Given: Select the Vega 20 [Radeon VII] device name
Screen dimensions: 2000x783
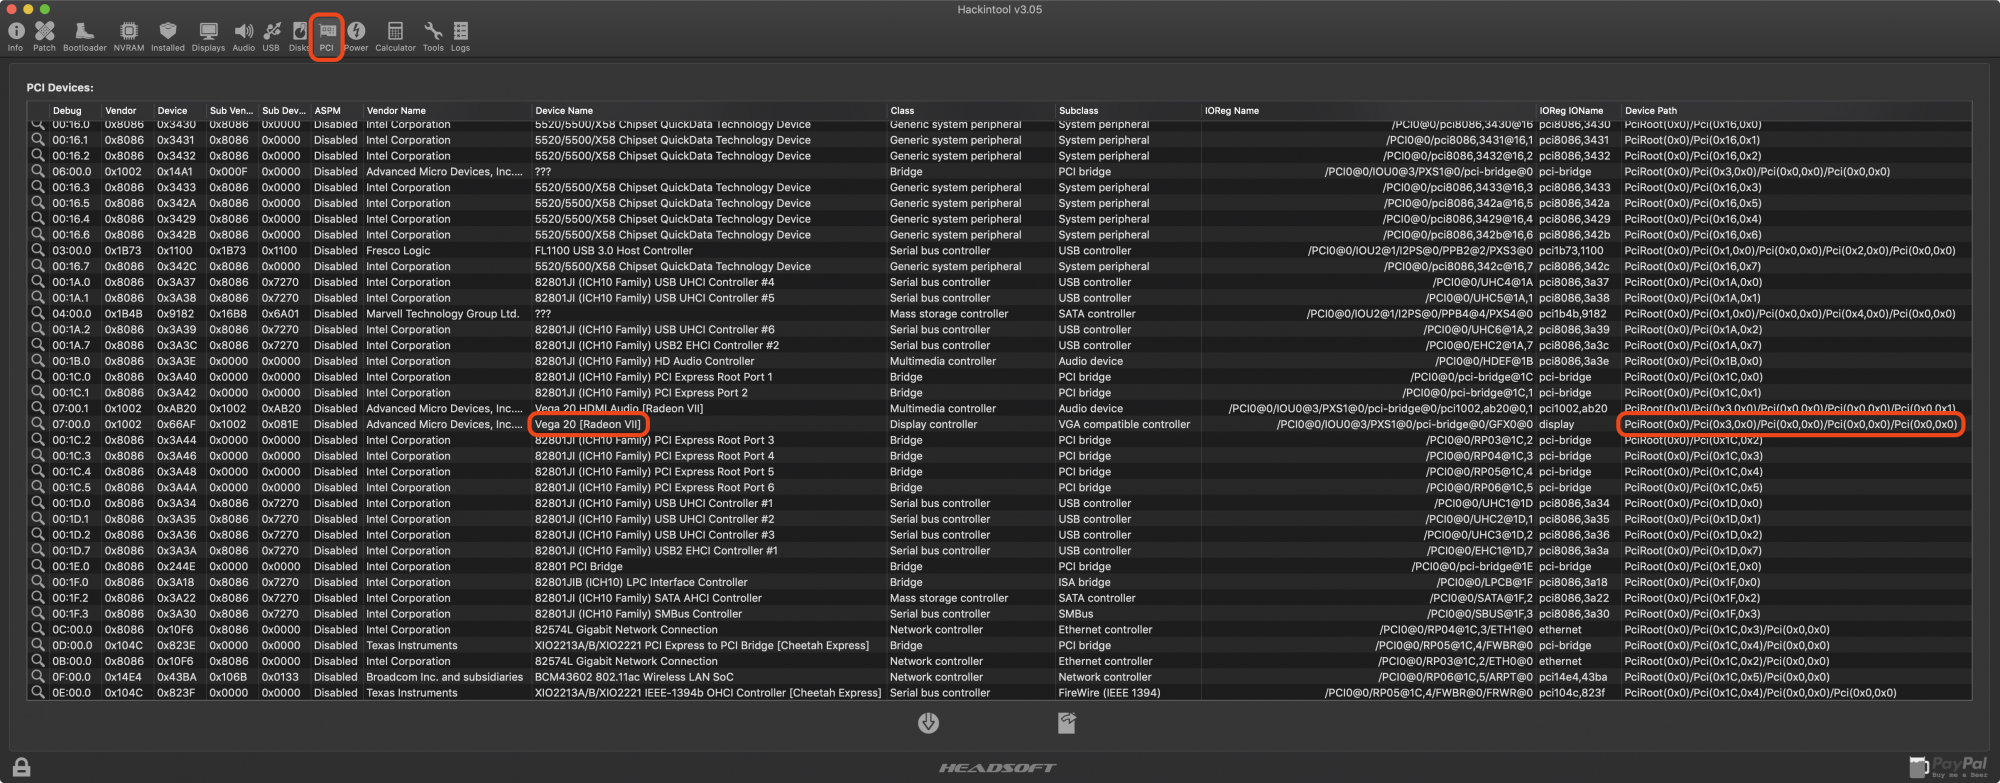Looking at the screenshot, I should [x=588, y=424].
